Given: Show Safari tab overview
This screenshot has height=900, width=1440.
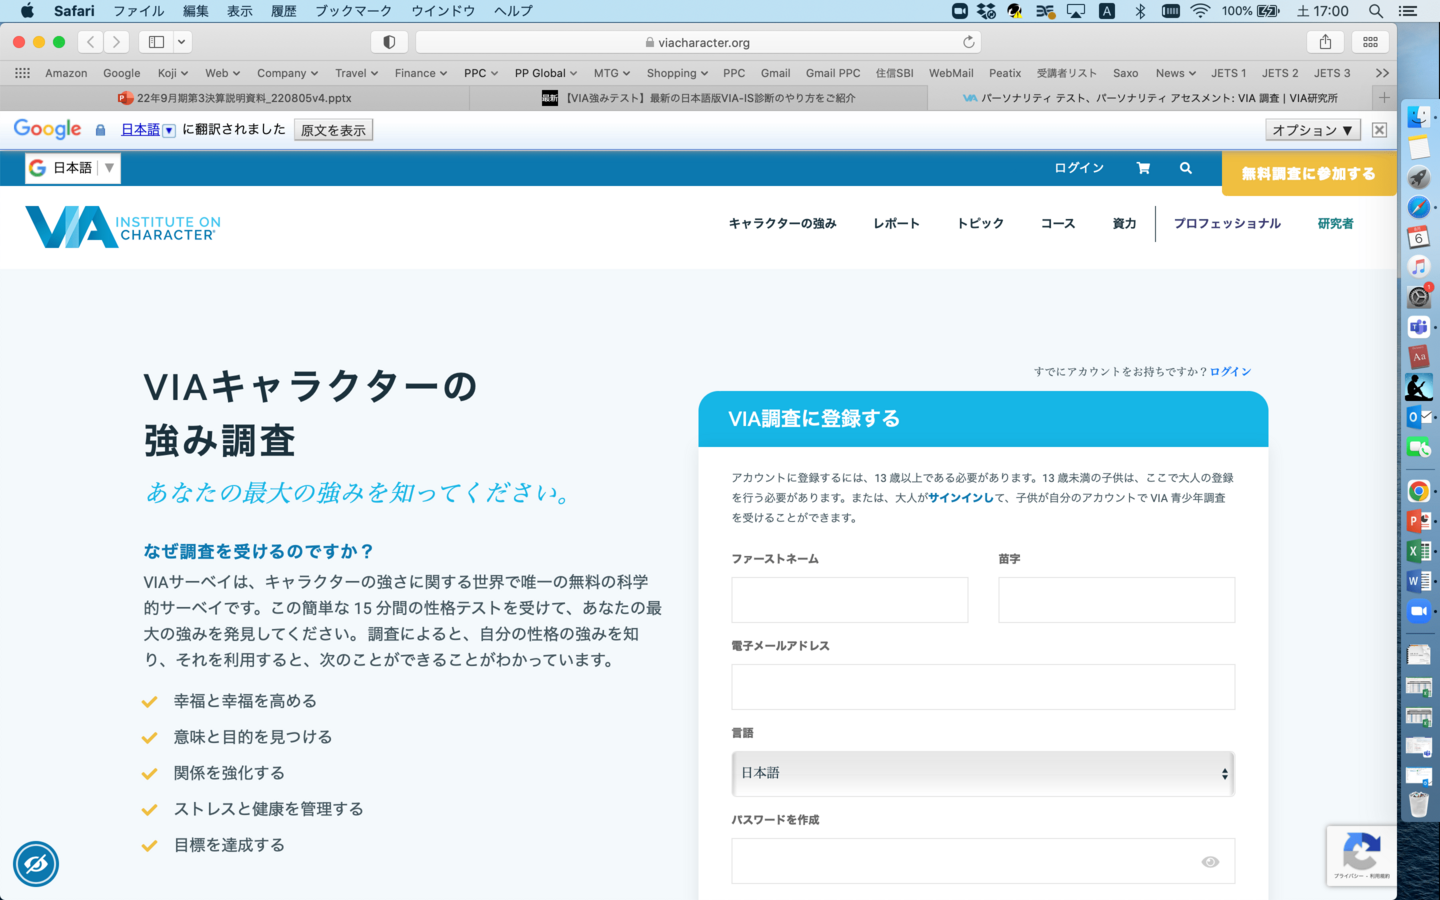Looking at the screenshot, I should click(1370, 42).
